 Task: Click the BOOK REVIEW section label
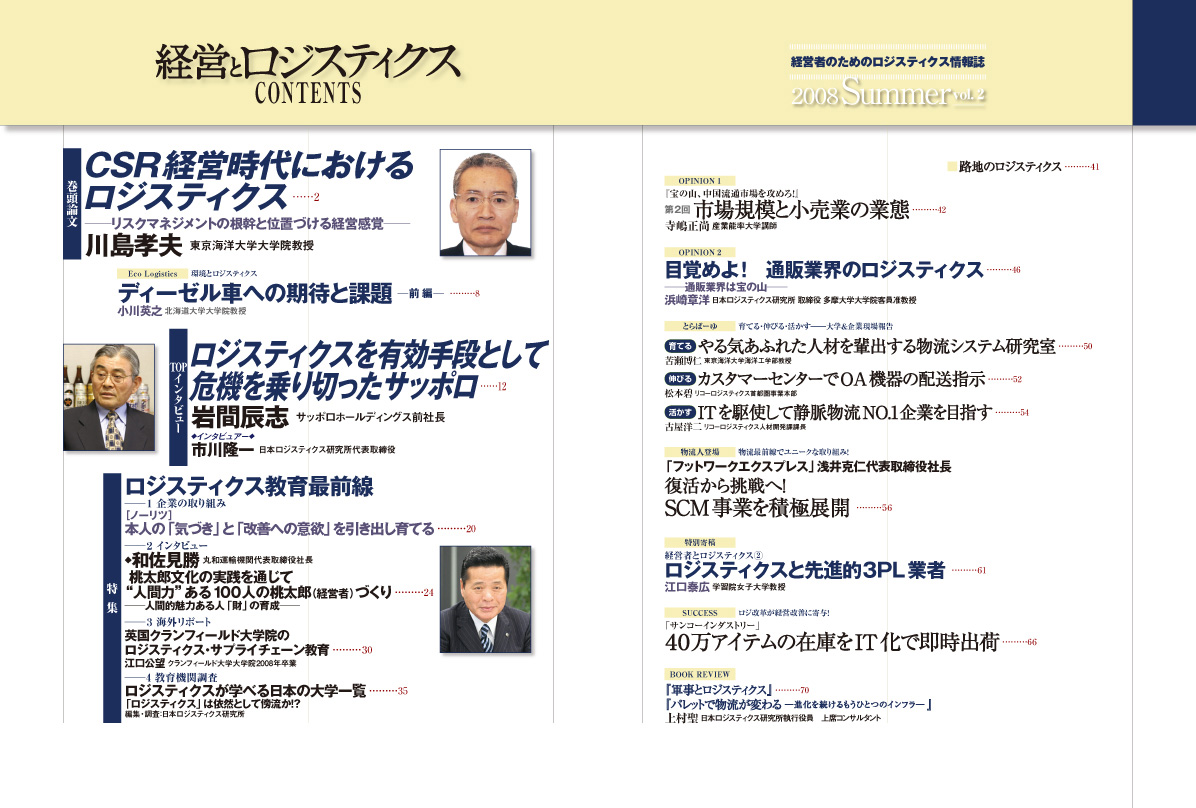pos(699,674)
